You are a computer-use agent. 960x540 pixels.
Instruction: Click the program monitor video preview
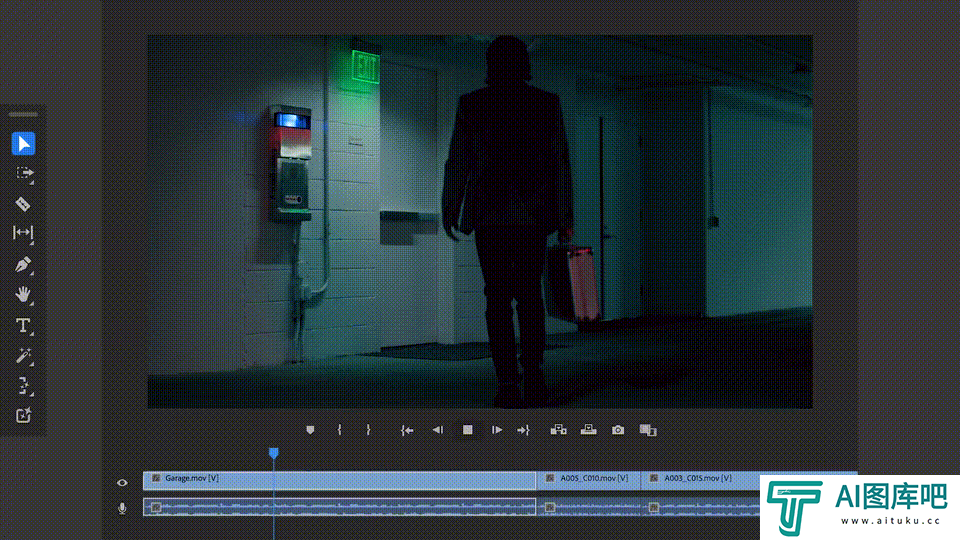(480, 222)
